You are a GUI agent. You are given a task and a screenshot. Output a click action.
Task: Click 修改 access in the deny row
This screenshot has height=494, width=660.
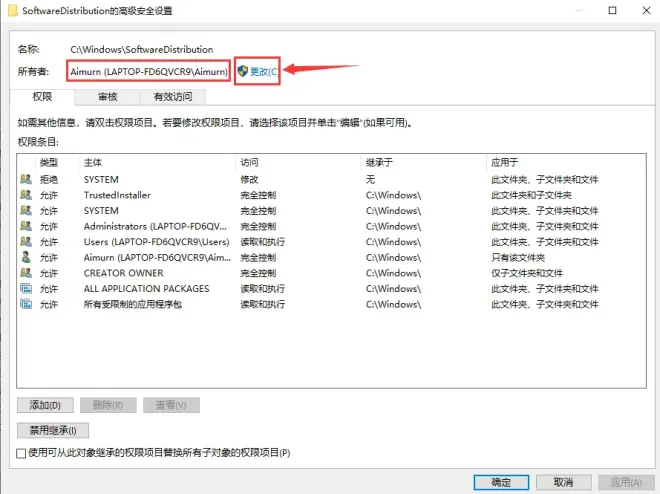[249, 179]
